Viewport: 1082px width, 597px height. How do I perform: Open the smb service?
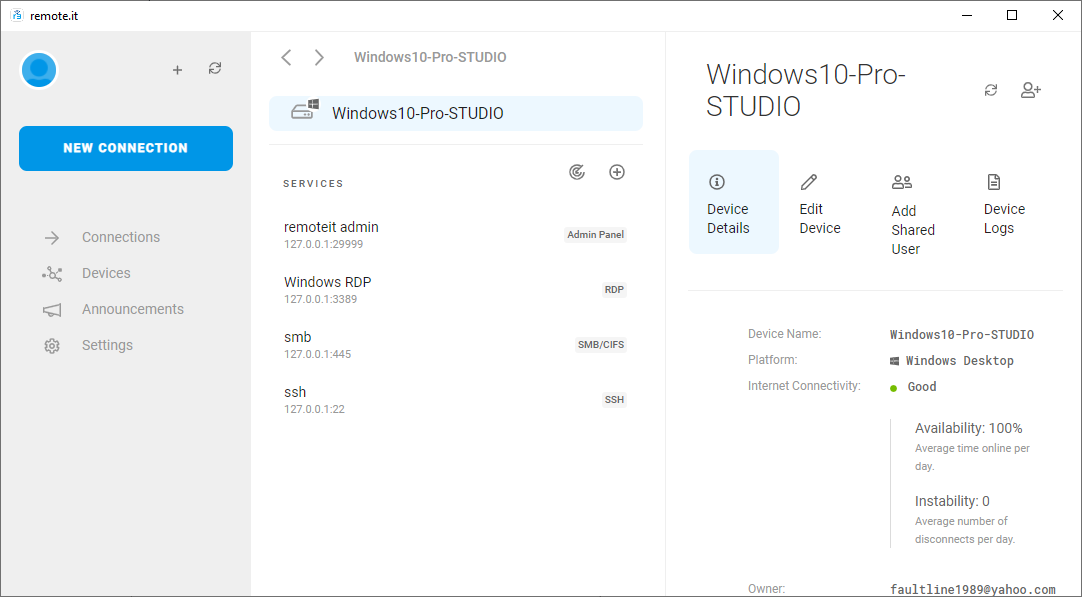(x=455, y=344)
